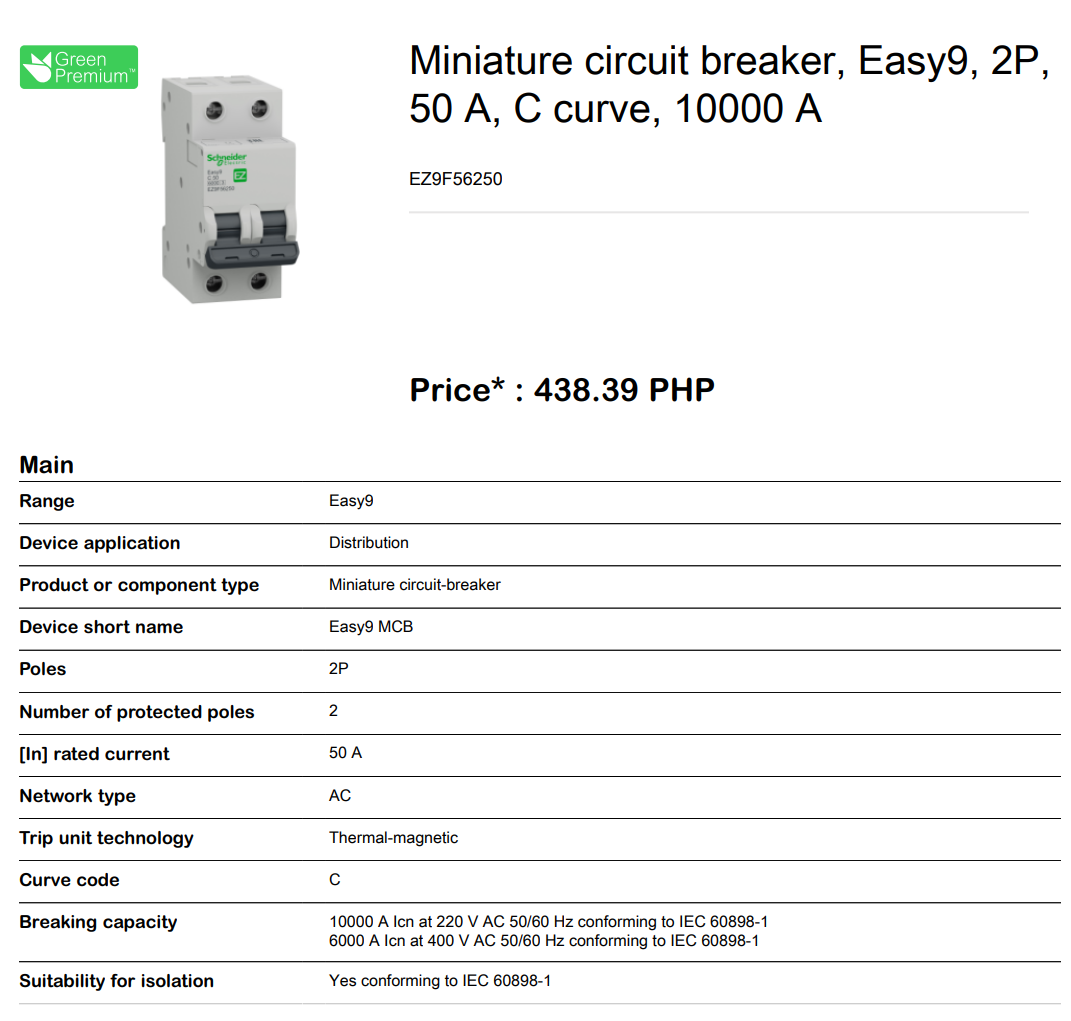Select the Range row label
1071x1021 pixels.
tap(47, 501)
